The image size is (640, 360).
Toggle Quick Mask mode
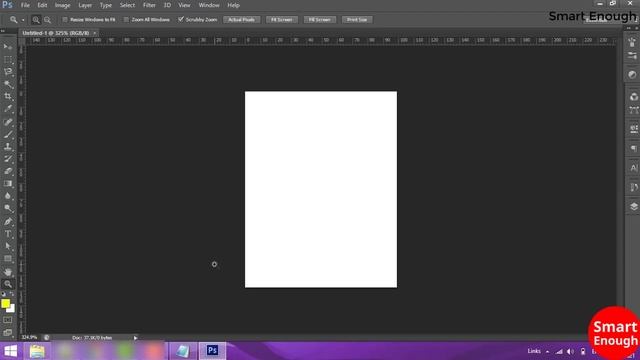click(x=8, y=320)
